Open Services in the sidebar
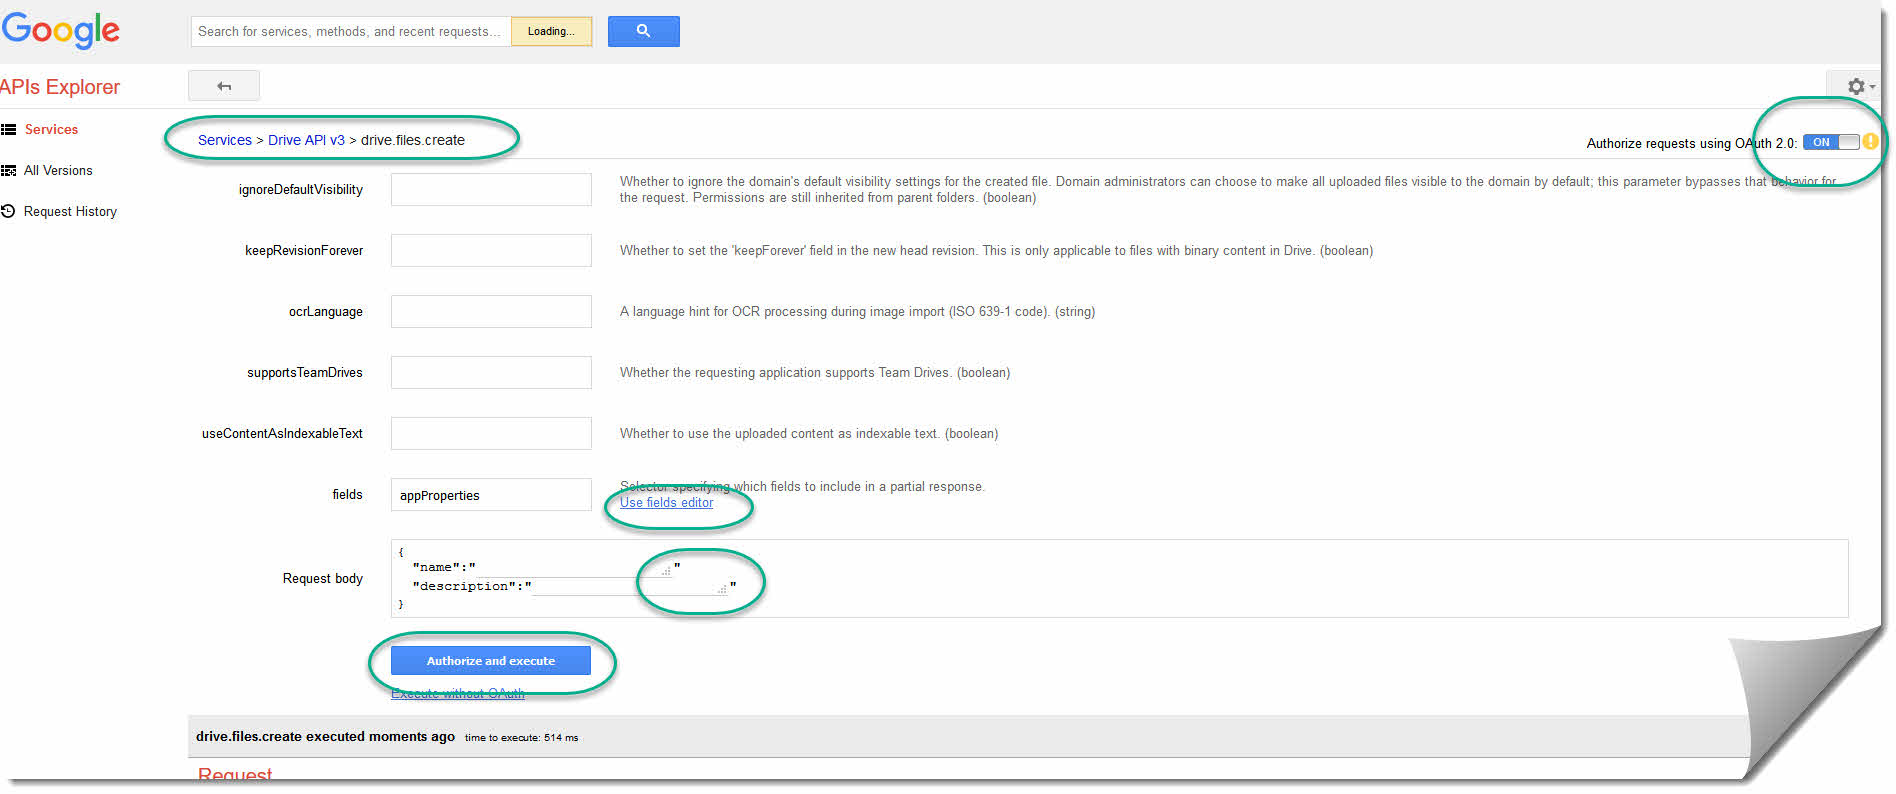The width and height of the screenshot is (1896, 794). tap(51, 130)
